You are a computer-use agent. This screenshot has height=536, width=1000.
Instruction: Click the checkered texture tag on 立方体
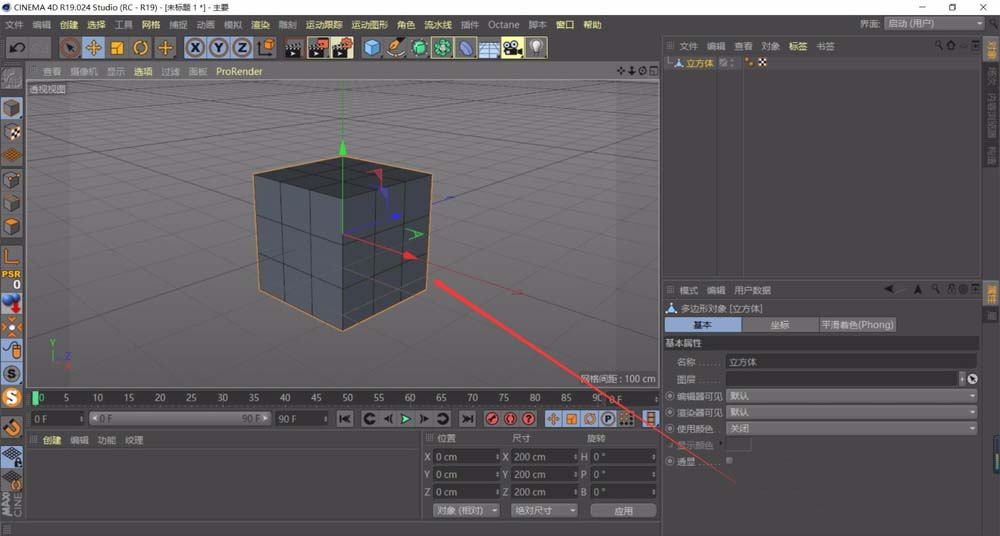tap(762, 63)
